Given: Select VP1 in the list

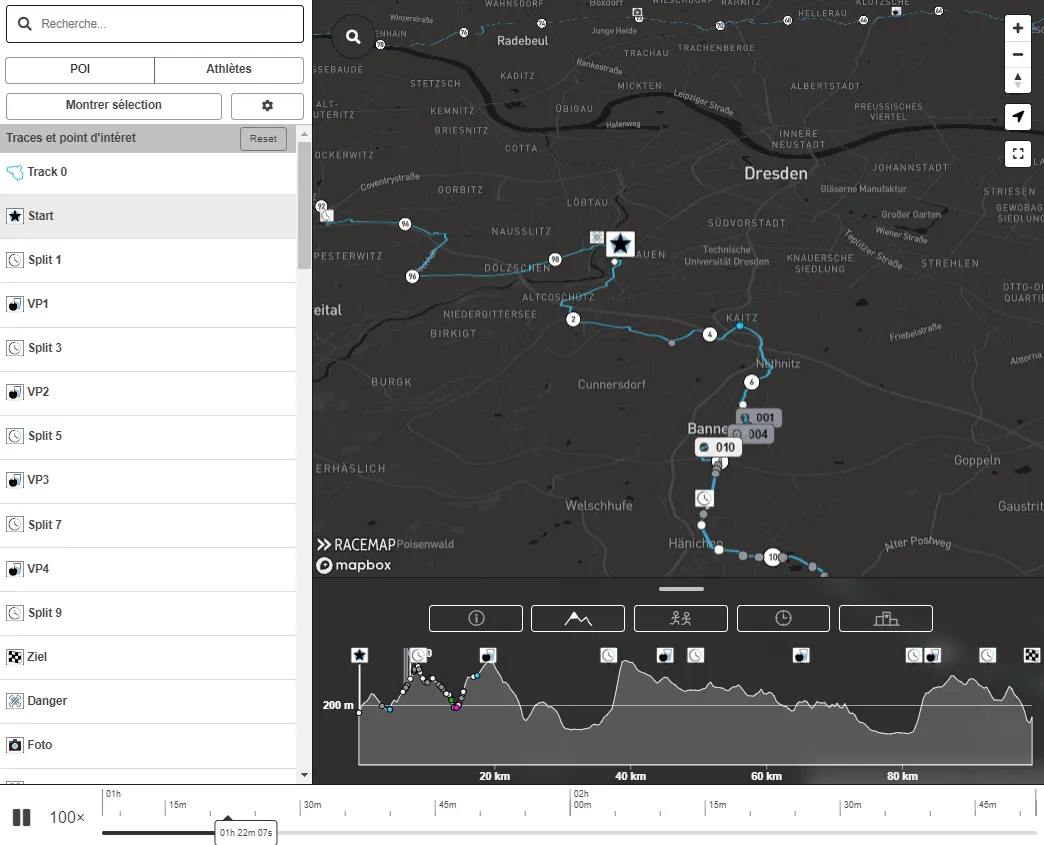Looking at the screenshot, I should (148, 304).
